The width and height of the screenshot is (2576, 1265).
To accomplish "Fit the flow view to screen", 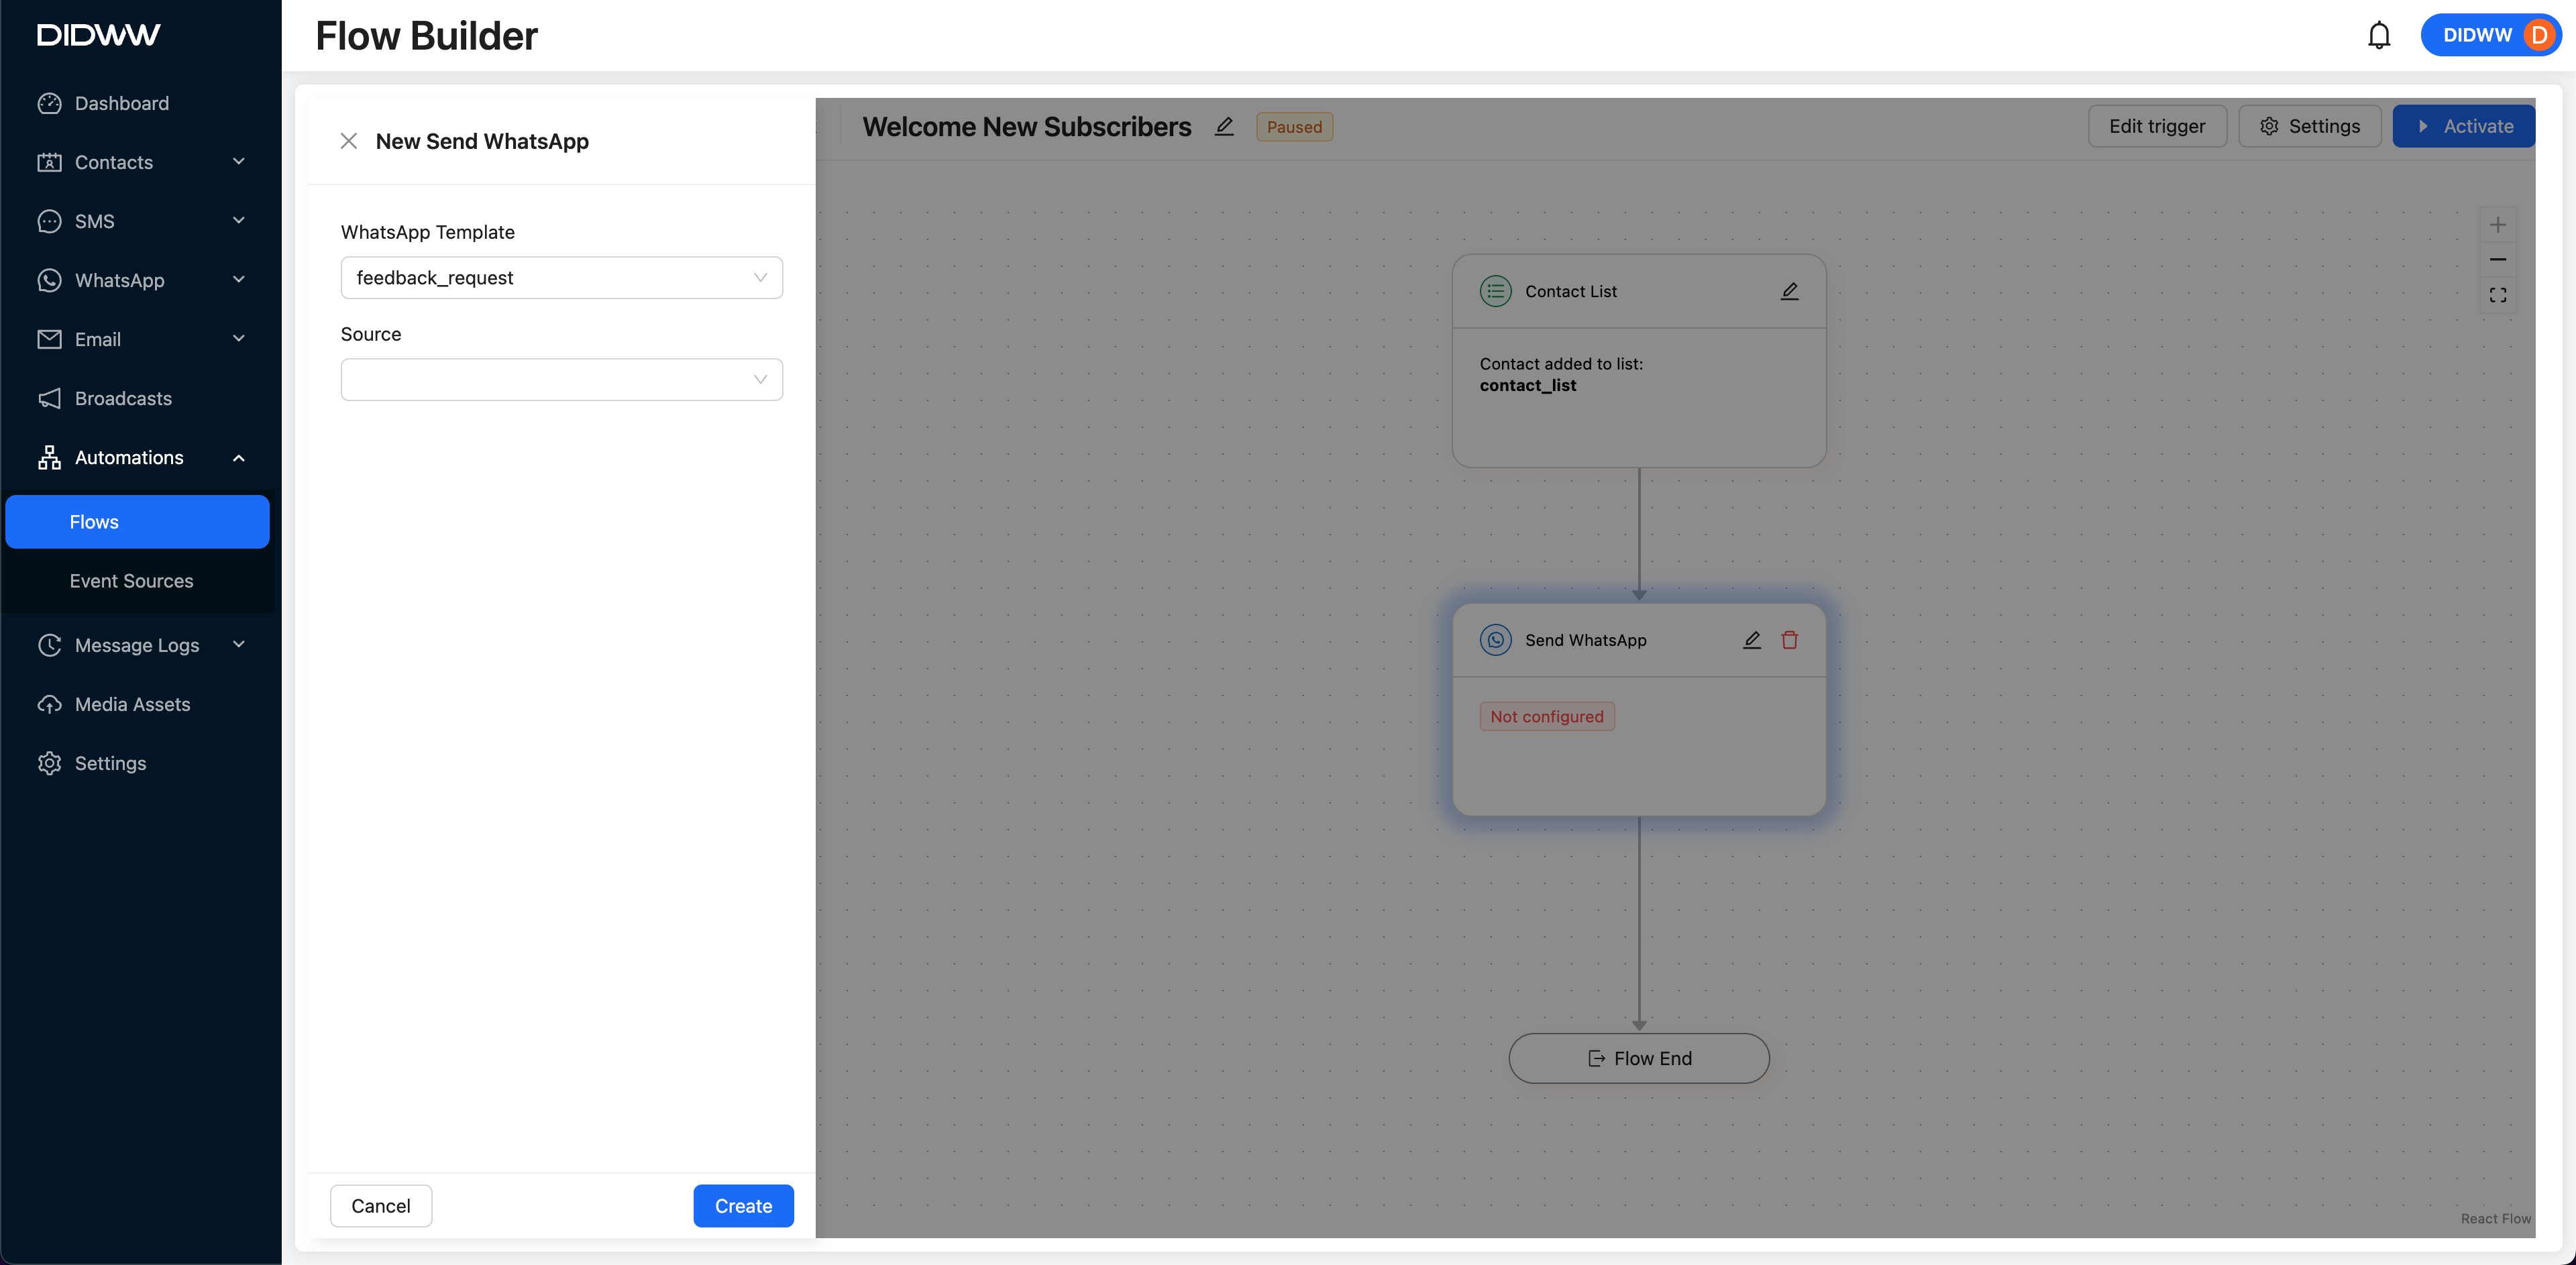I will coord(2497,296).
